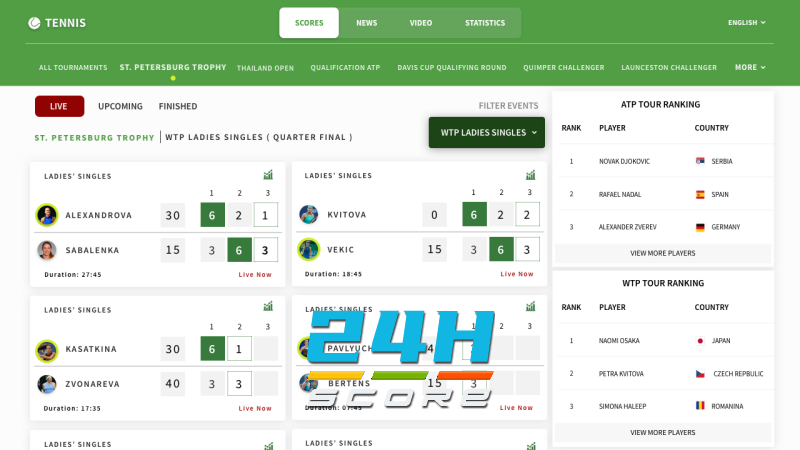Open statistics chart icon for Kasatkina match
The image size is (800, 450).
coord(268,306)
